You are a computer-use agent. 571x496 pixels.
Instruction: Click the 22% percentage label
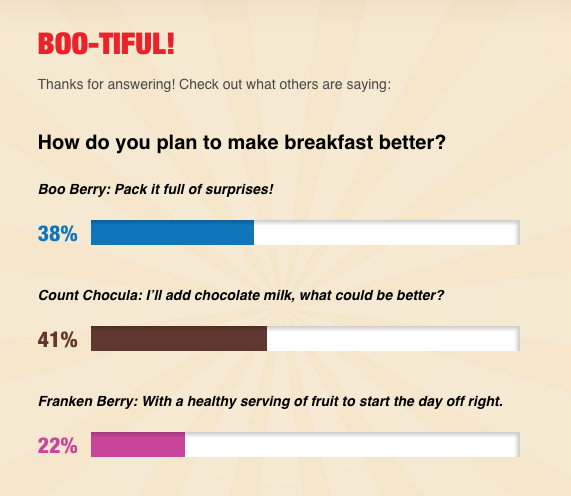pyautogui.click(x=58, y=445)
